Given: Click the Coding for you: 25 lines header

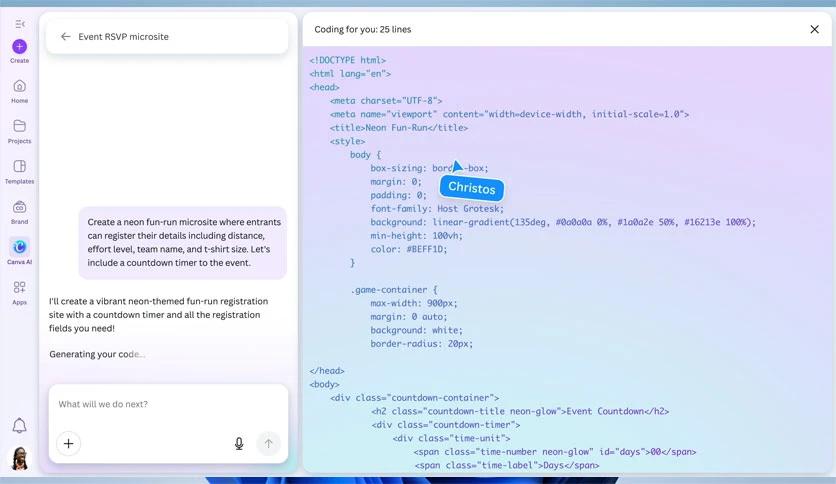Looking at the screenshot, I should click(363, 29).
